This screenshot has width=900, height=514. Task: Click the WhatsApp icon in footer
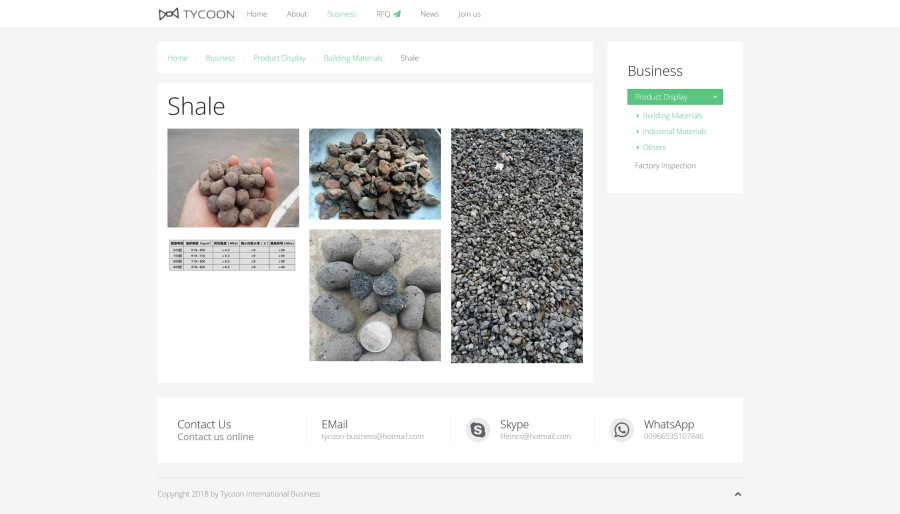[x=622, y=430]
